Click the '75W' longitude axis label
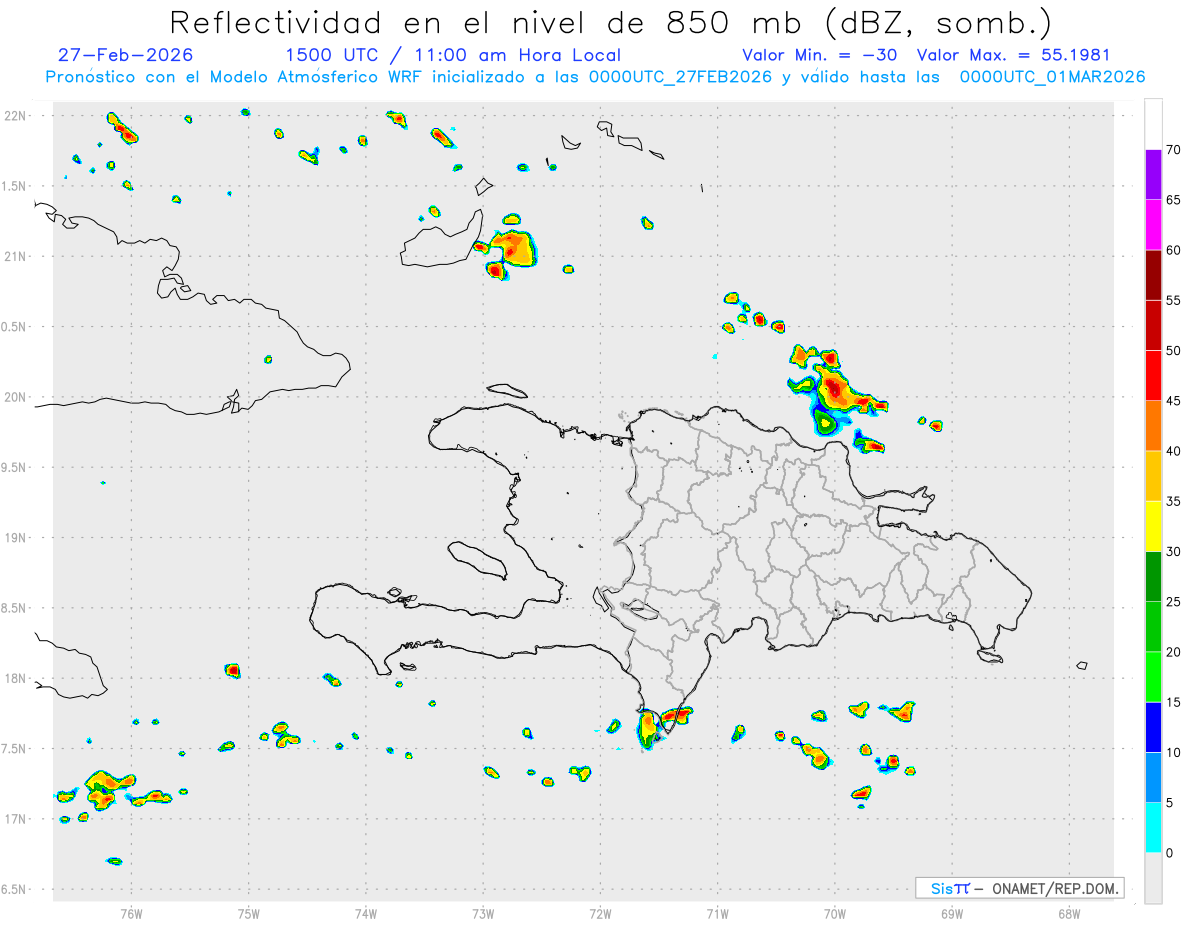Image resolution: width=1200 pixels, height=927 pixels. point(249,913)
